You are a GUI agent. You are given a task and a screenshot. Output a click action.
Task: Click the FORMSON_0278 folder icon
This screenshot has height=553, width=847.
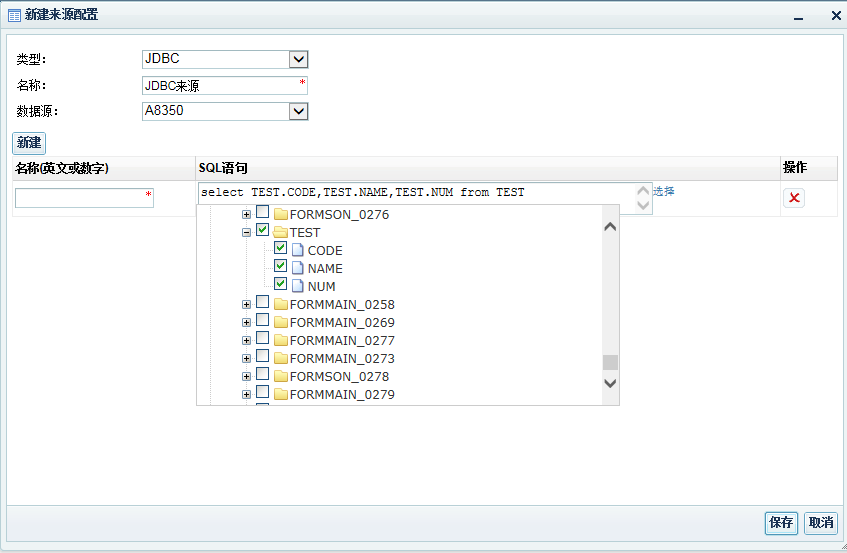280,376
